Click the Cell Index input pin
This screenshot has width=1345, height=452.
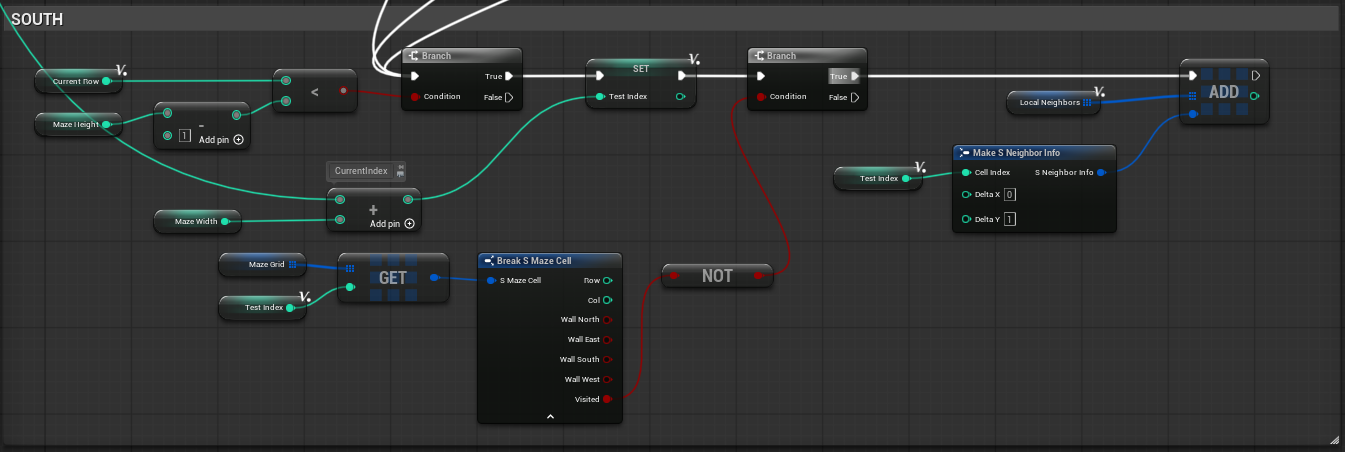[966, 172]
